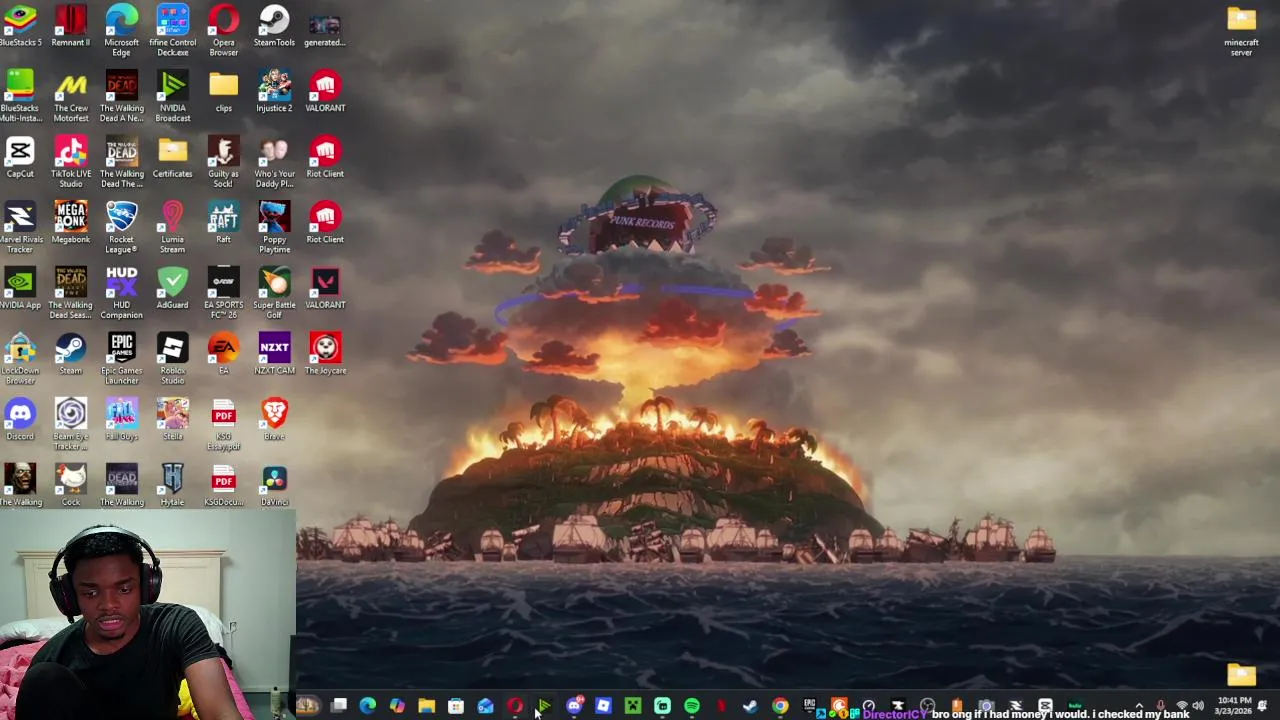Open the taskbar volume speaker control

[x=1197, y=706]
